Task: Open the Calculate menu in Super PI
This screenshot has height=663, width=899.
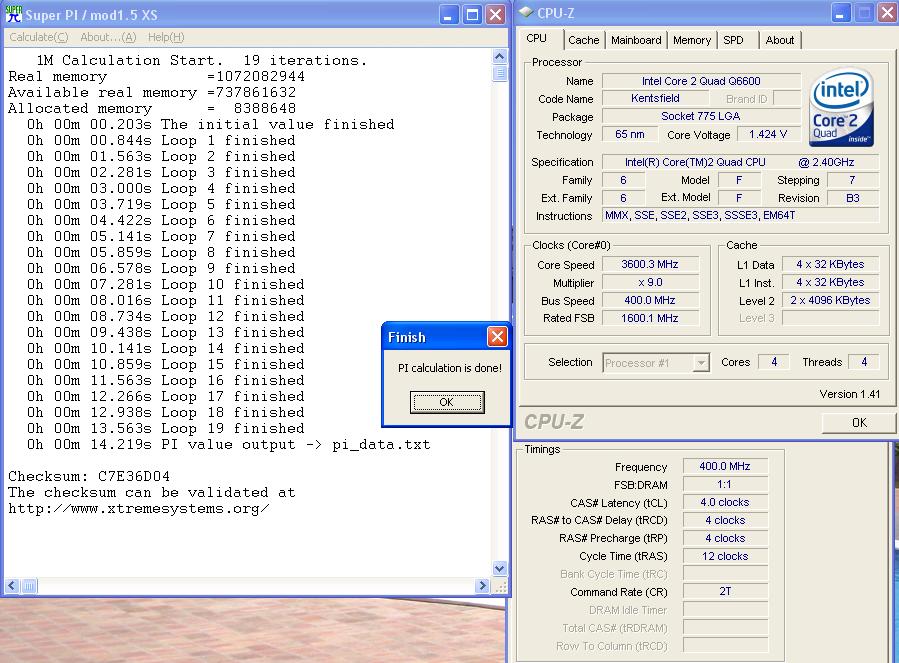Action: (38, 37)
